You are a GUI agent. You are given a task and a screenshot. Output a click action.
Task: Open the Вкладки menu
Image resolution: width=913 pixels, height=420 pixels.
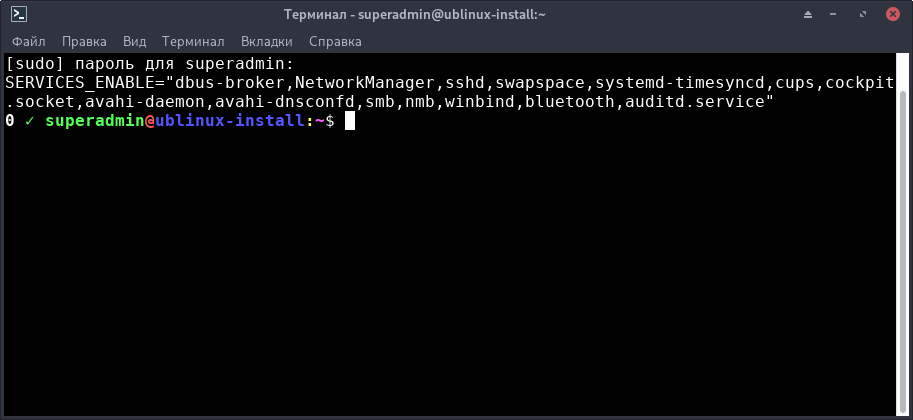coord(266,42)
